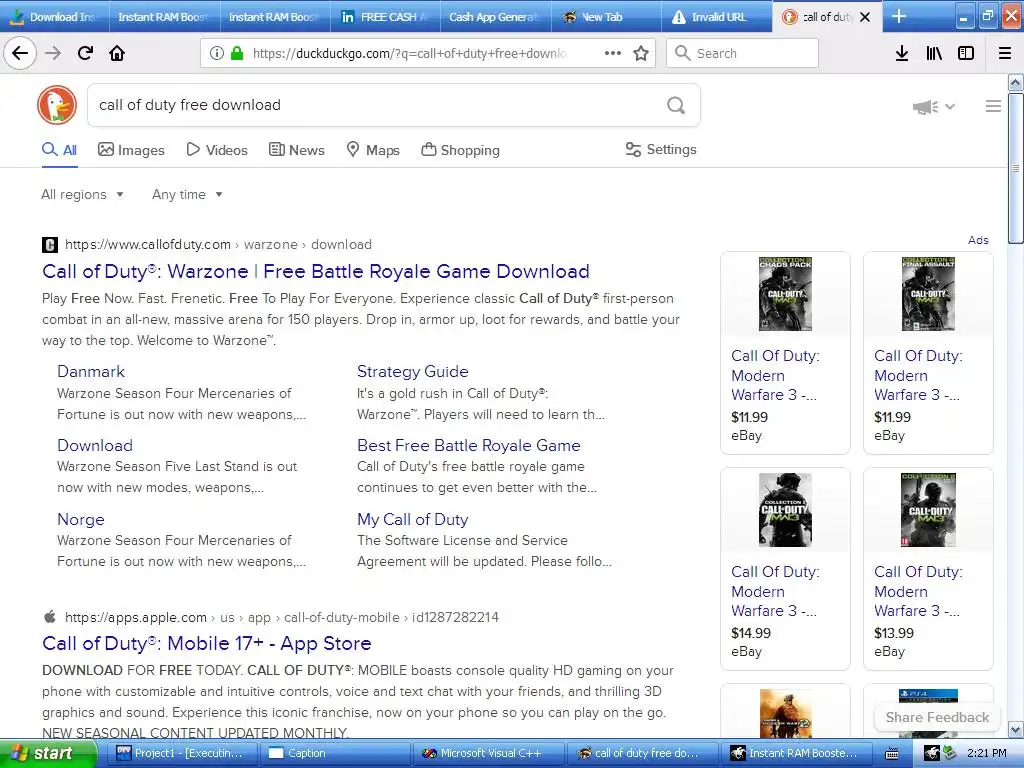Click the green padlock security icon
1024x768 pixels.
click(x=236, y=54)
